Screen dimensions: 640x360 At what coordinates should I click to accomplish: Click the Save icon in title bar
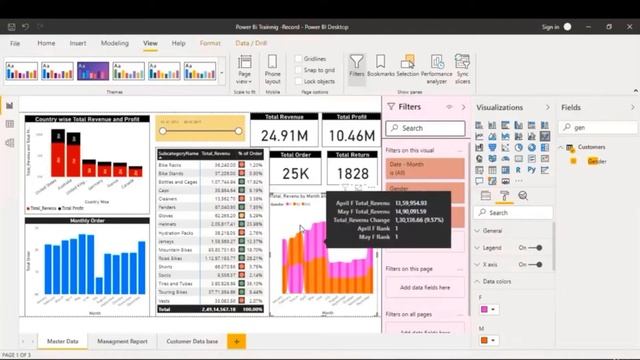point(11,27)
